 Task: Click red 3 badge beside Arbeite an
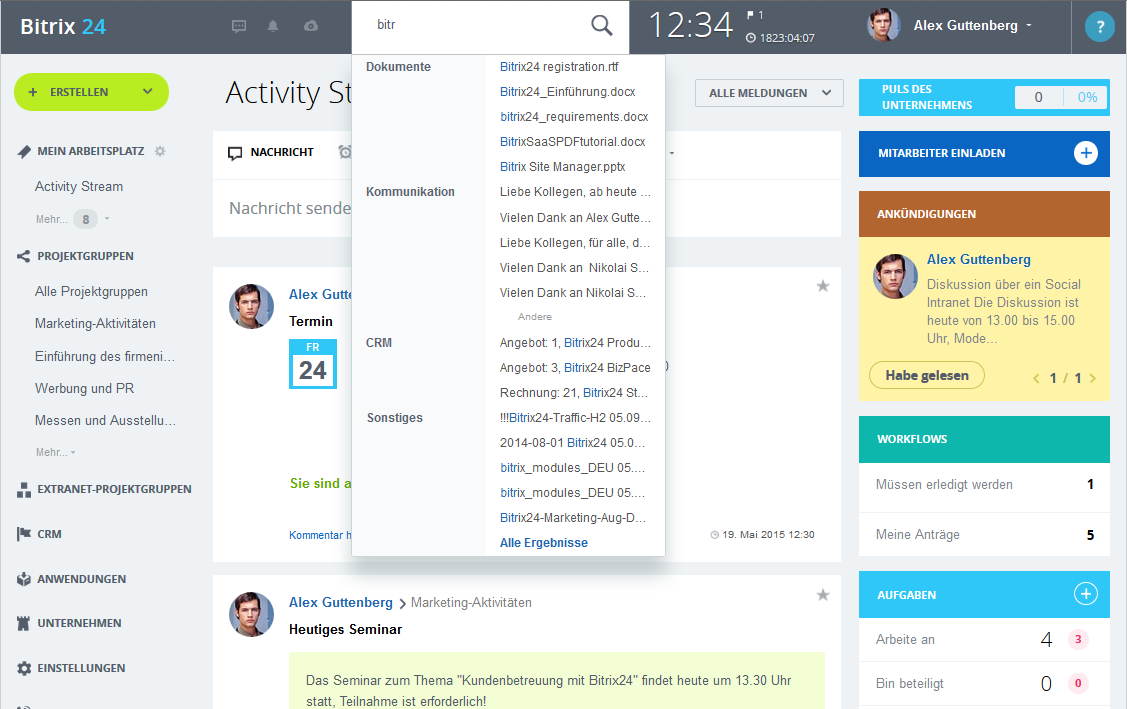pos(1077,639)
